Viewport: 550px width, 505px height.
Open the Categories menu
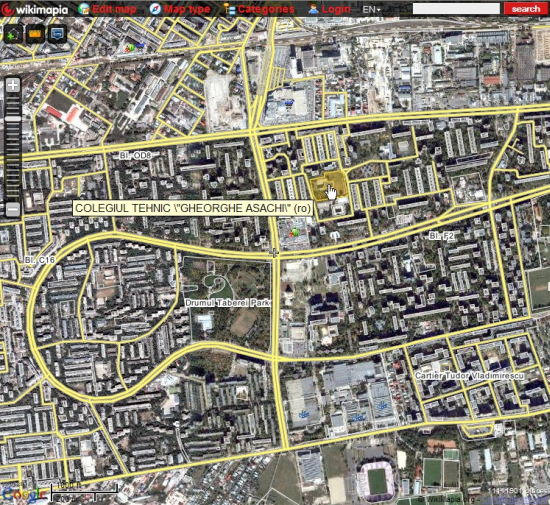click(x=266, y=9)
